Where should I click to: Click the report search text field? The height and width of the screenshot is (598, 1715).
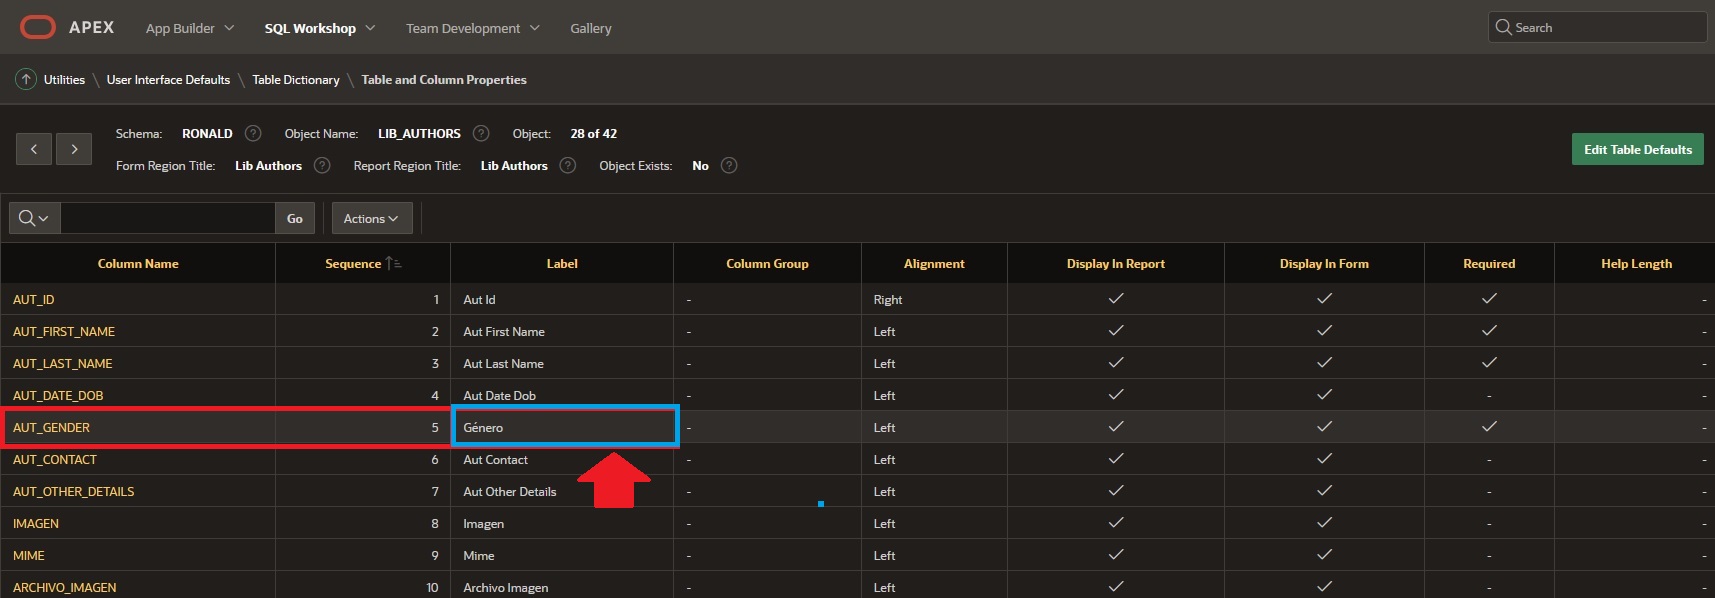[167, 218]
